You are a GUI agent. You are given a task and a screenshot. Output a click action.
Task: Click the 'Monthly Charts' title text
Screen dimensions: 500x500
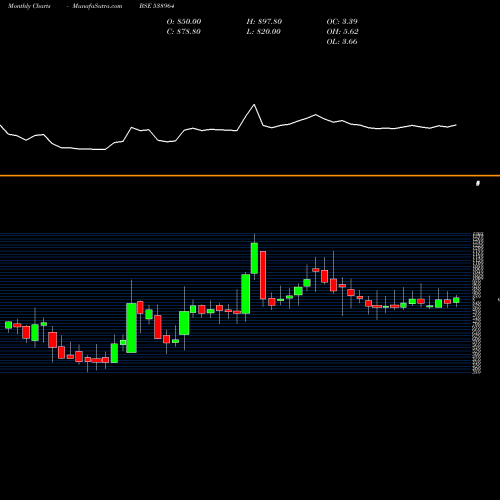click(x=29, y=6)
